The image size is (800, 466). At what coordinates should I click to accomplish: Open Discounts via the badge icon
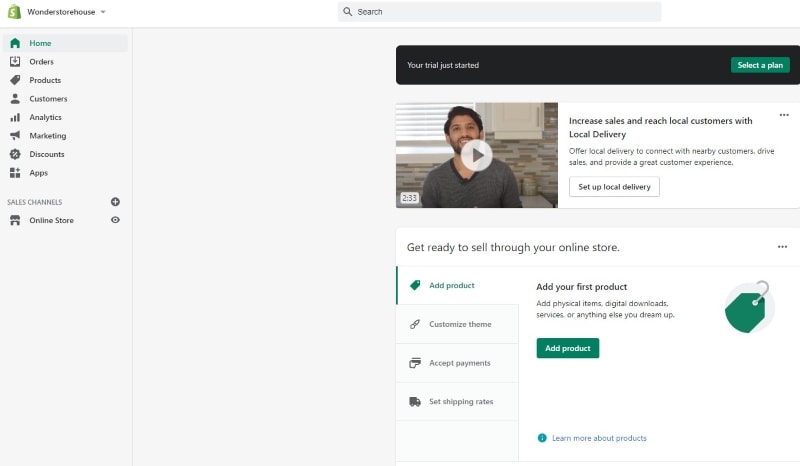tap(15, 154)
